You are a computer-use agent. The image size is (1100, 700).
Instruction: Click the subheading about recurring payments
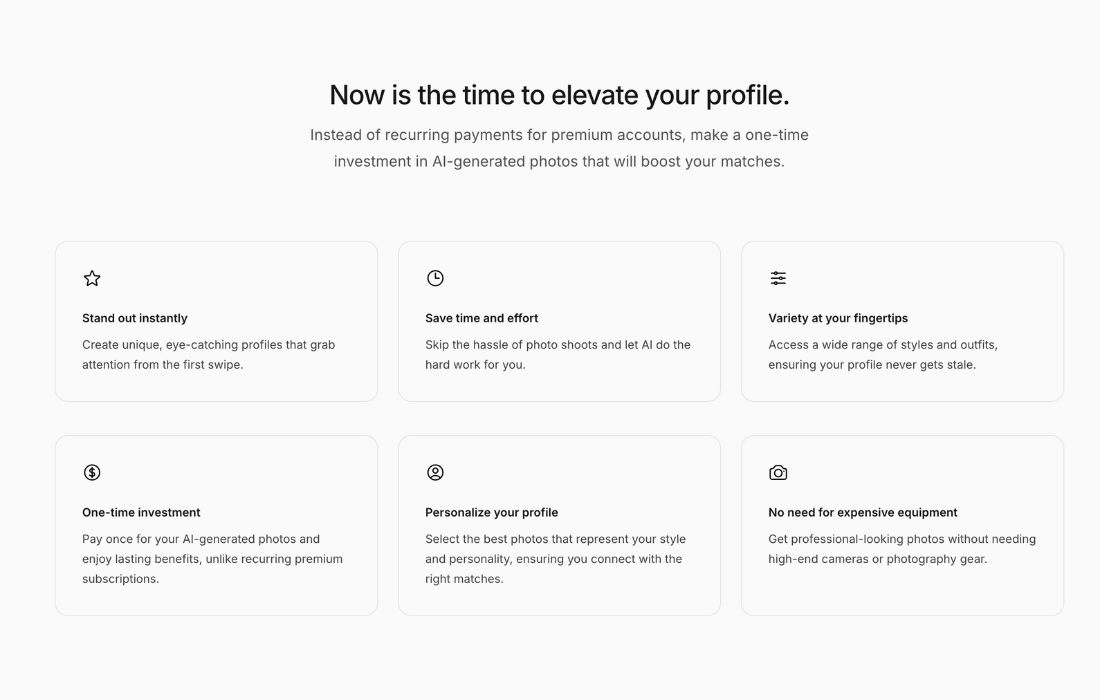coord(559,148)
